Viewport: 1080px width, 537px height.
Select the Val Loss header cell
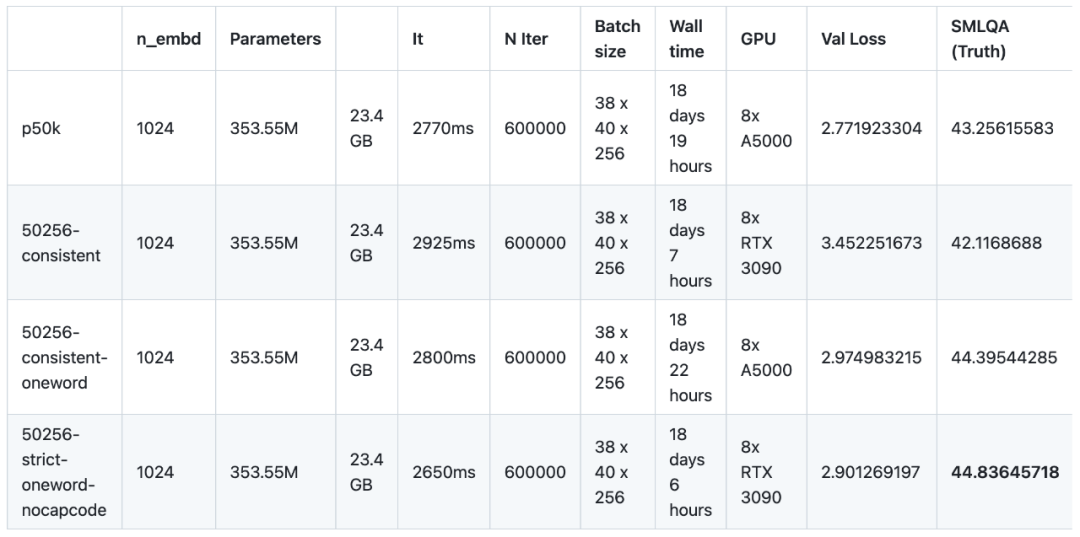(853, 39)
